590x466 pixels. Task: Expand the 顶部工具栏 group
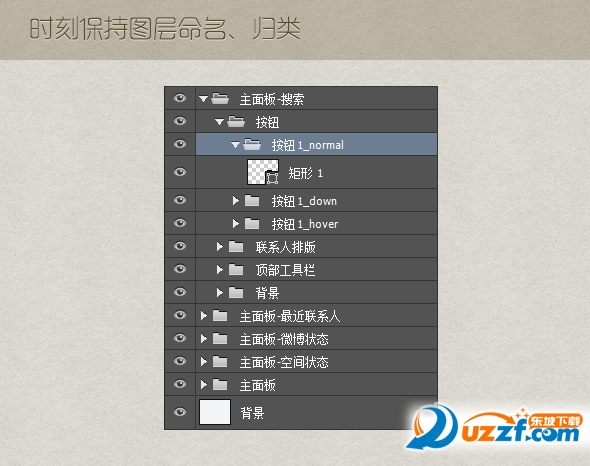[x=220, y=270]
